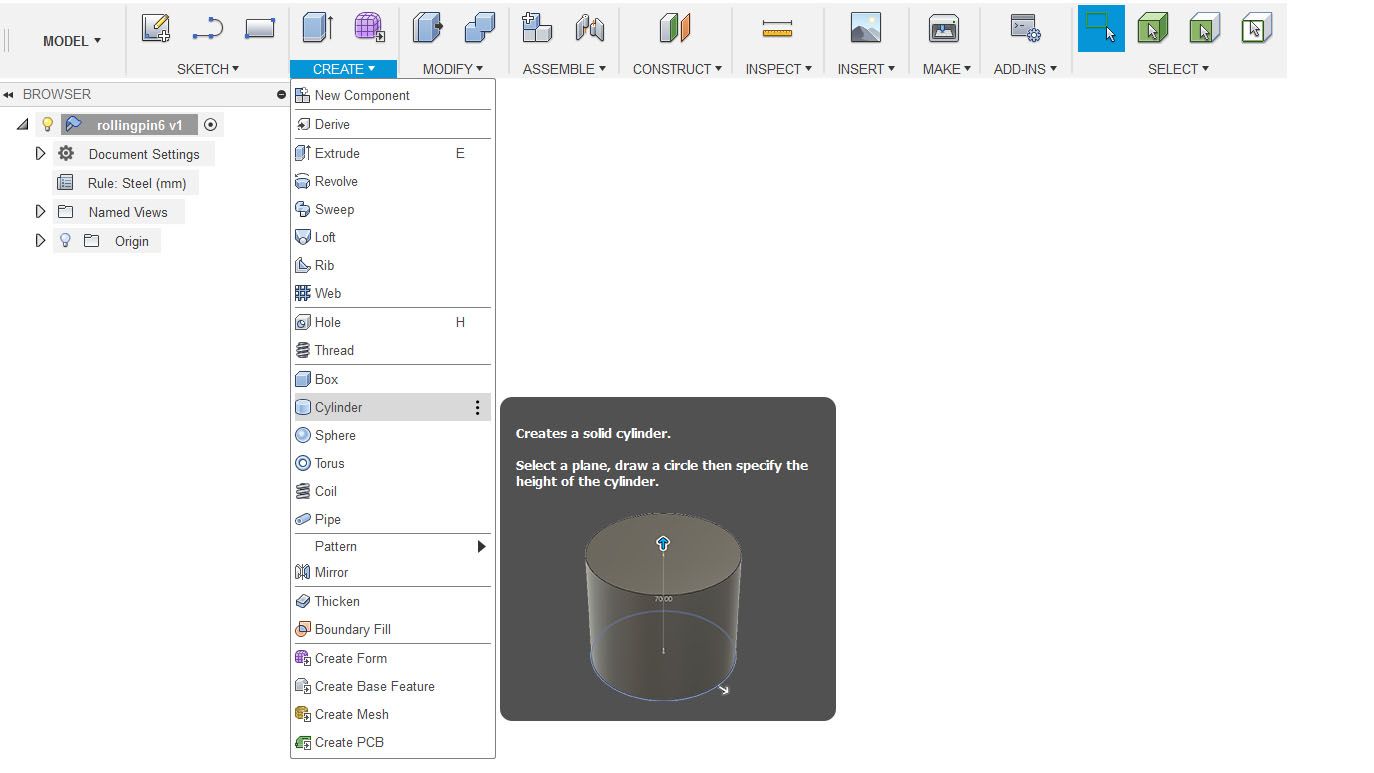
Task: Click the Insert image icon above INSERT
Action: click(x=866, y=28)
